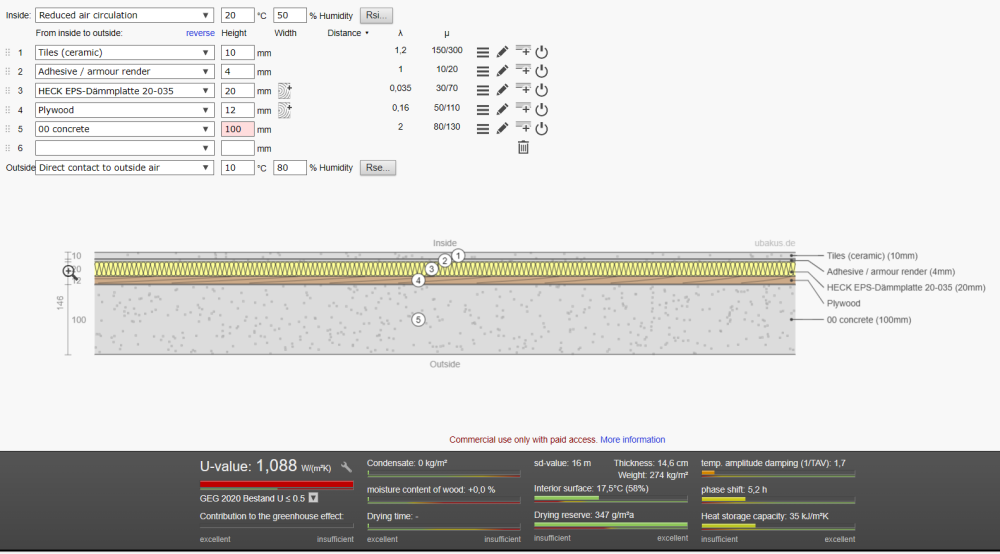This screenshot has width=1000, height=554.
Task: Insert a new layer after Tiles (ceramic)
Action: (x=522, y=51)
